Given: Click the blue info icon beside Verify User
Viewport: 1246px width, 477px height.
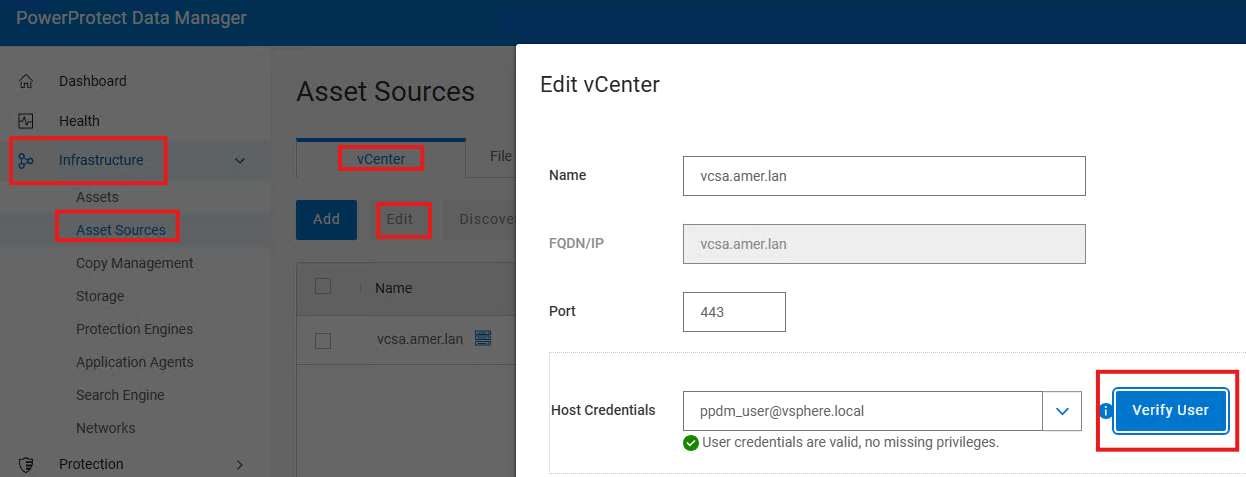Looking at the screenshot, I should (1105, 410).
